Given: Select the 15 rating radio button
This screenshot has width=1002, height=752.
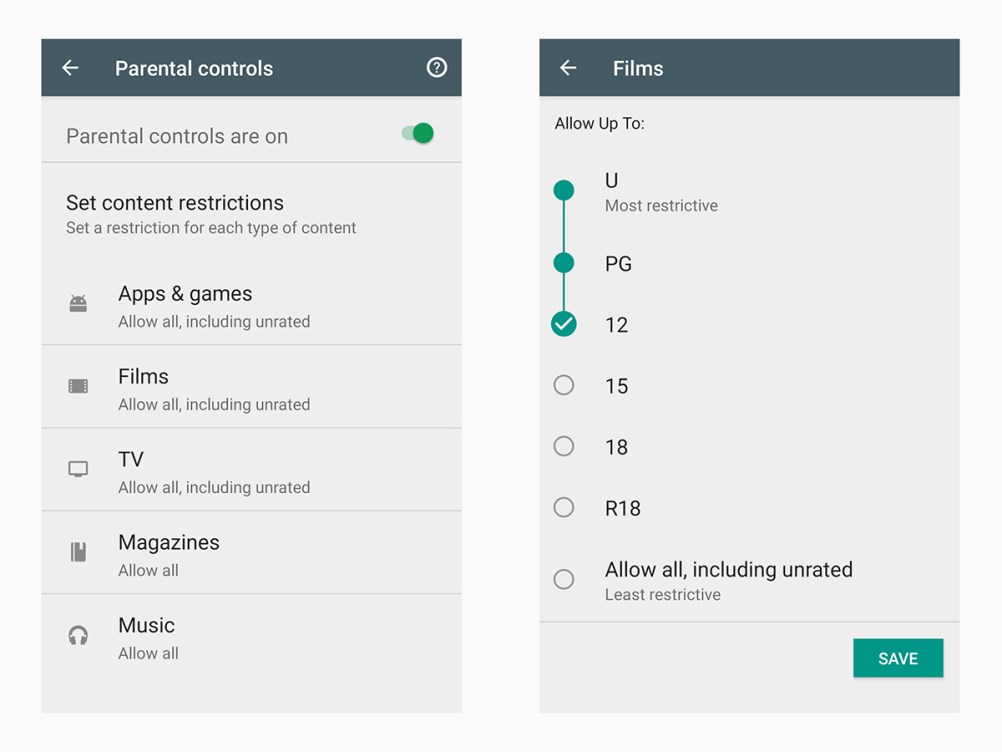Looking at the screenshot, I should coord(563,385).
